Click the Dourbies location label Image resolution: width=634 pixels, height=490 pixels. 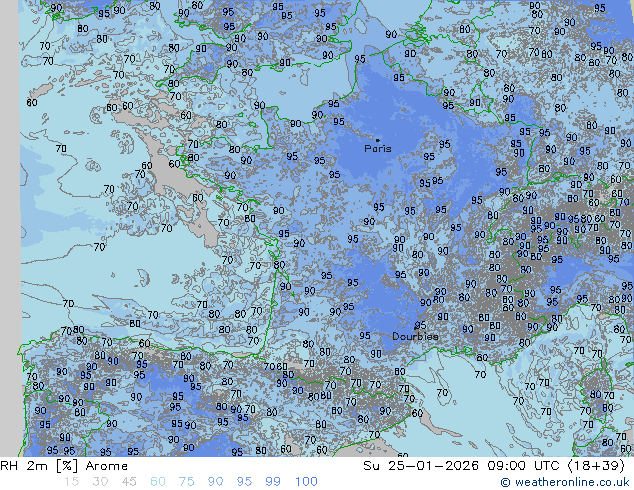click(x=415, y=336)
